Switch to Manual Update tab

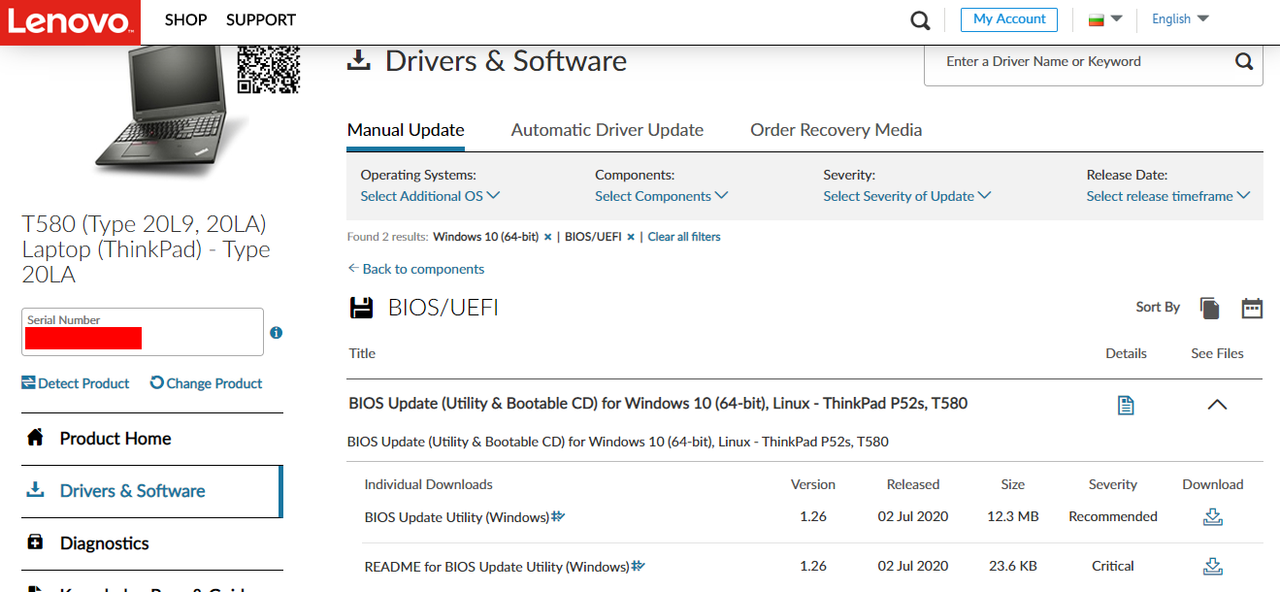405,130
